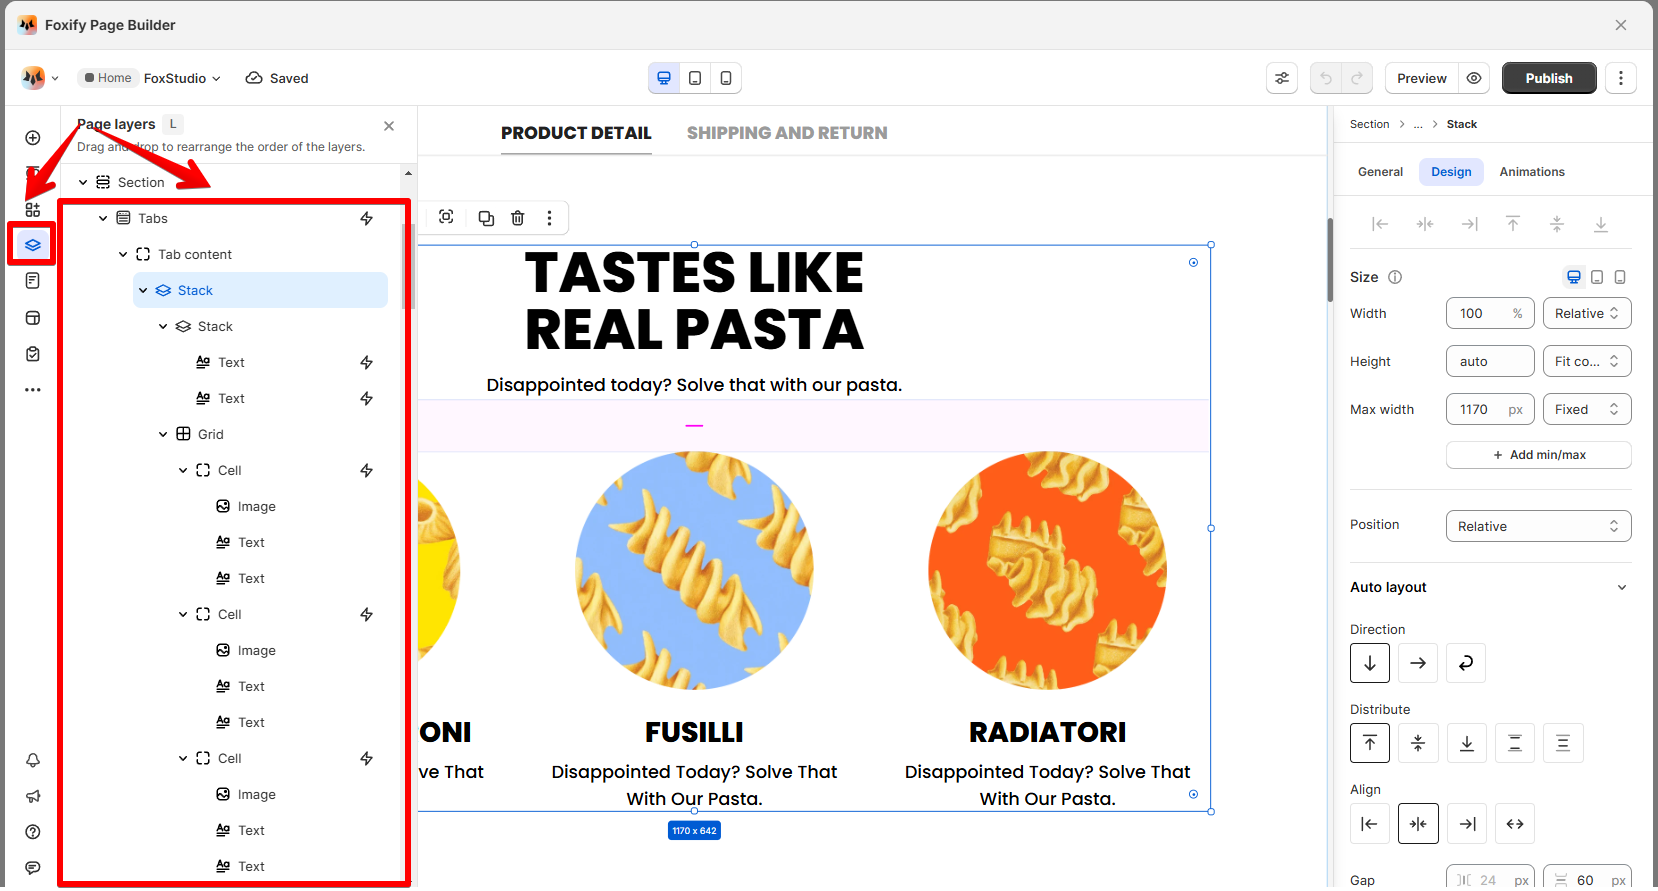Collapse the Auto layout section

coord(1622,587)
